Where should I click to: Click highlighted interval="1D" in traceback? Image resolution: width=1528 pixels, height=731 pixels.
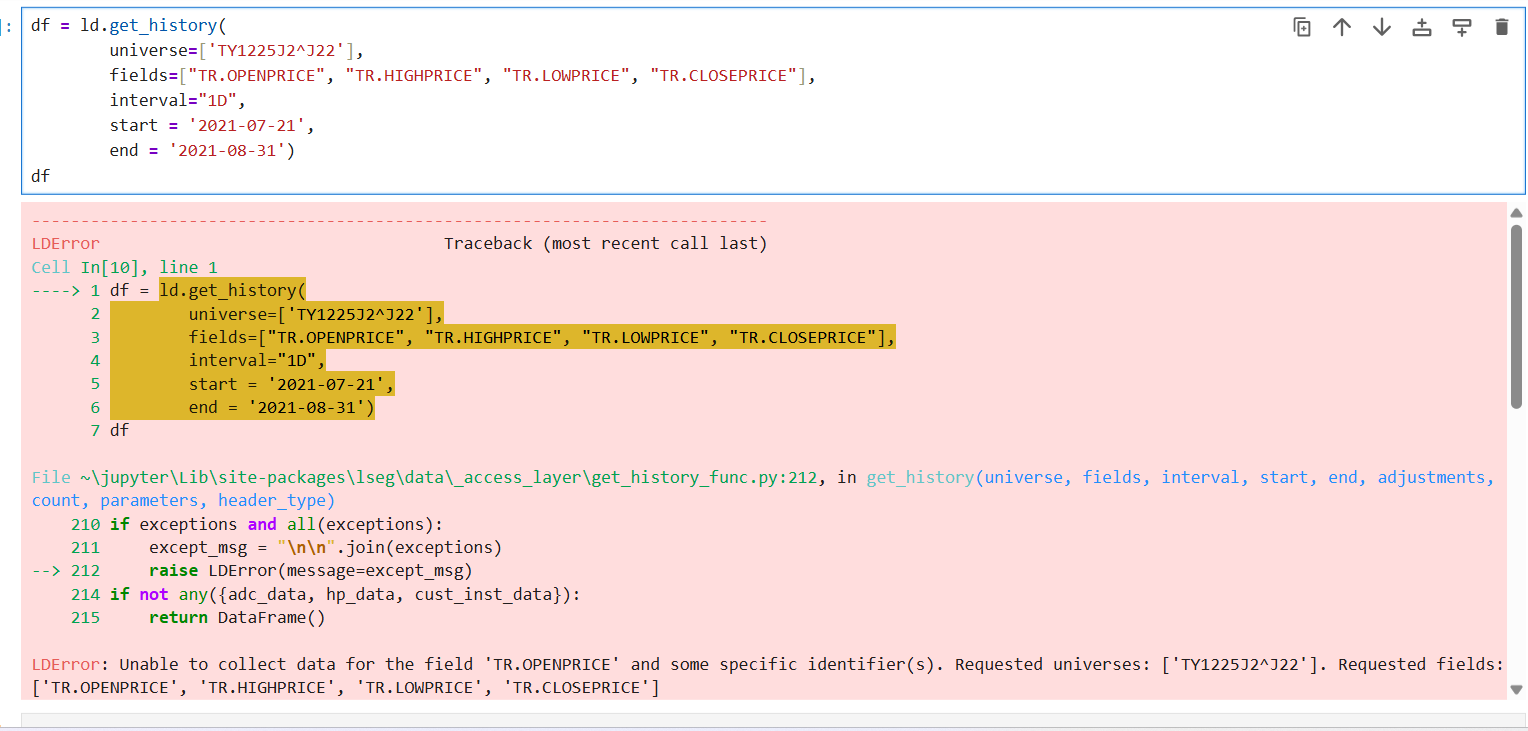[x=257, y=361]
